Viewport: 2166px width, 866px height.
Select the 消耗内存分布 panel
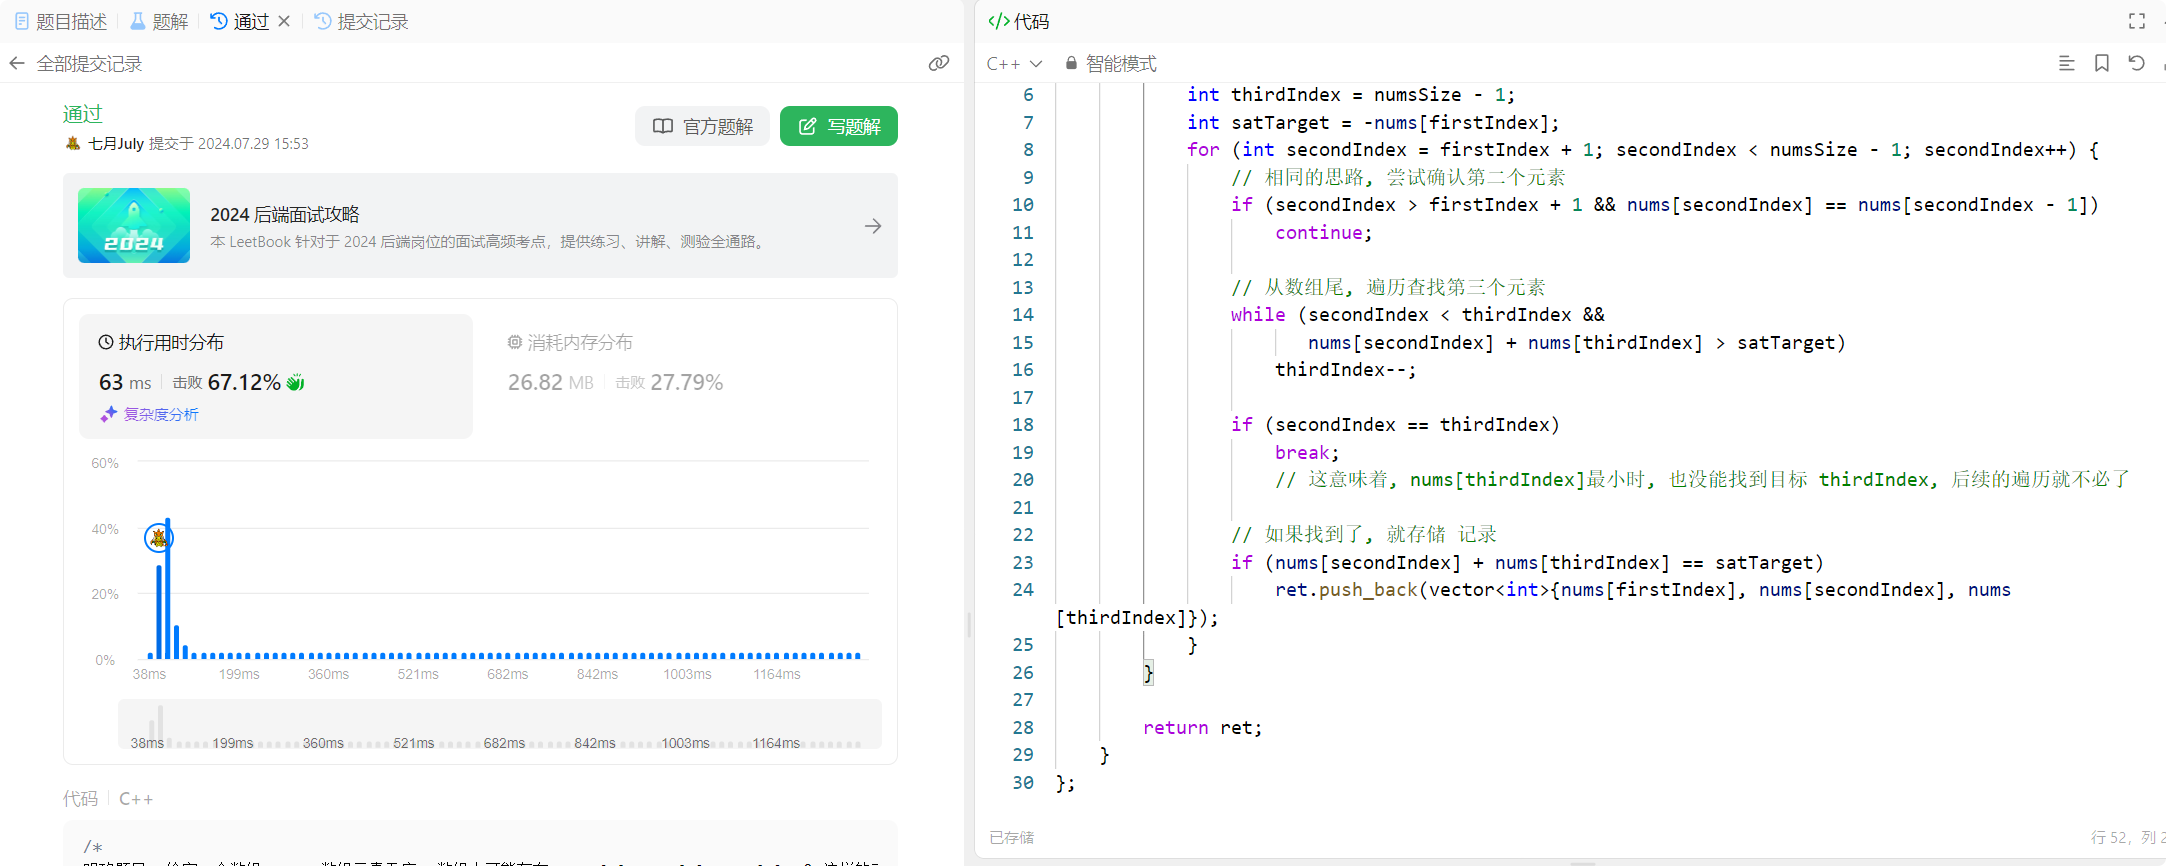[685, 376]
